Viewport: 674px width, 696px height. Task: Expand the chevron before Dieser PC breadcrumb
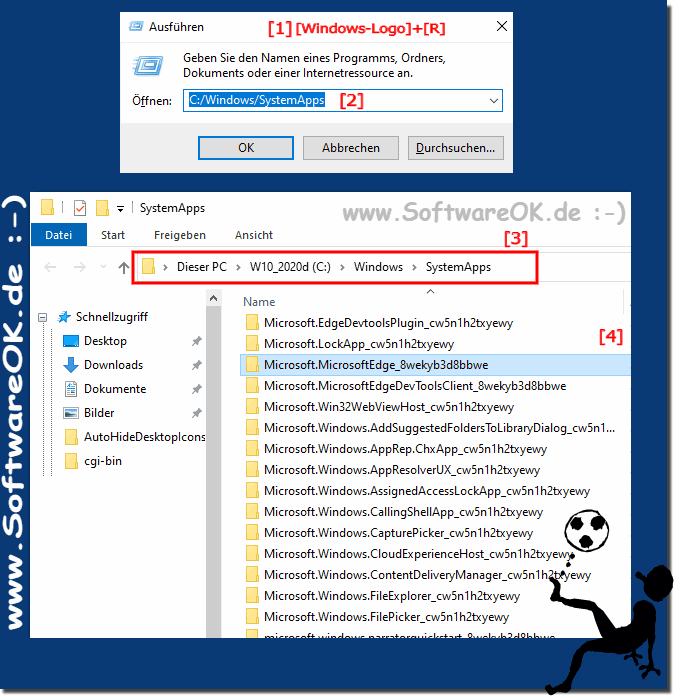point(165,267)
